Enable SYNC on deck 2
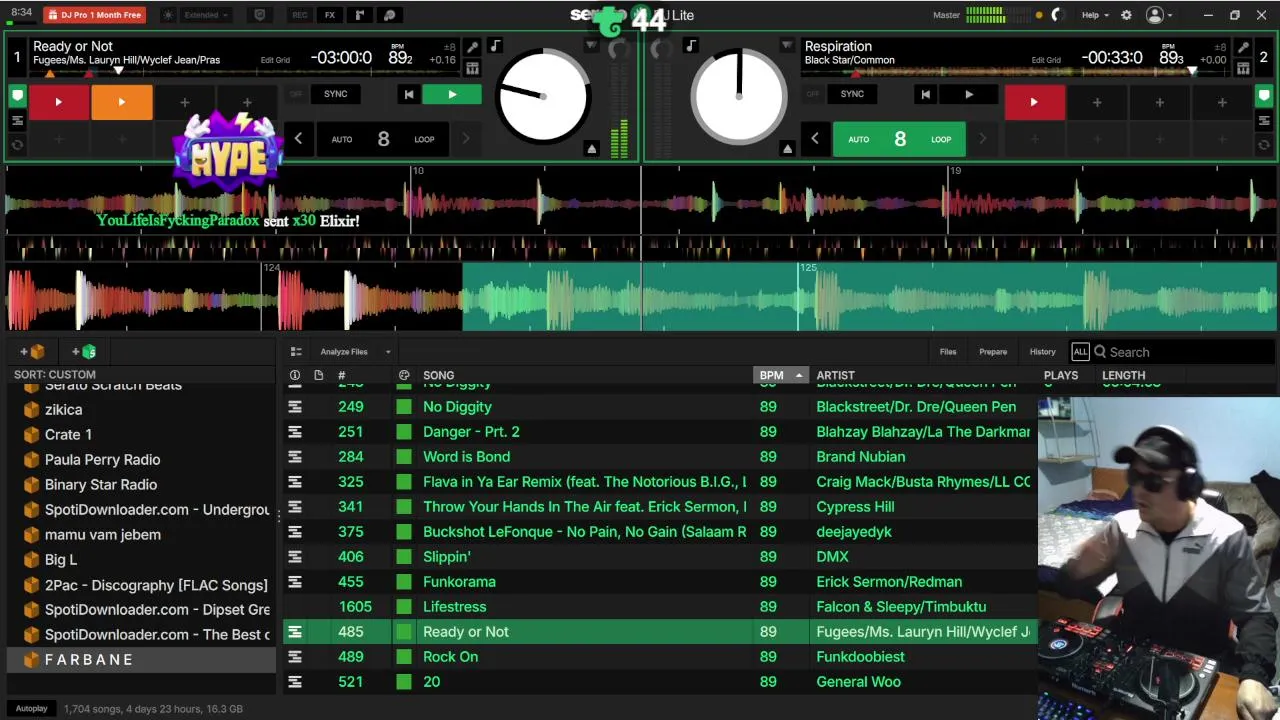 (x=852, y=94)
